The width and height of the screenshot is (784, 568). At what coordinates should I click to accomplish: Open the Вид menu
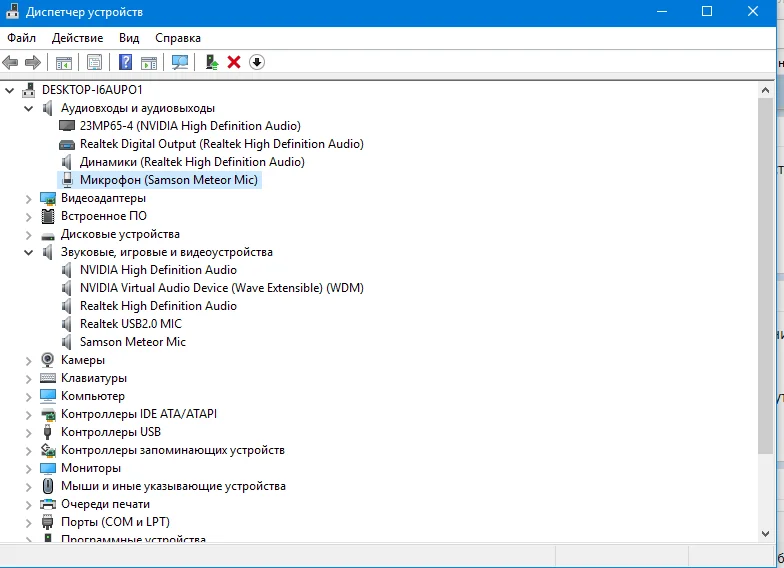coord(129,37)
